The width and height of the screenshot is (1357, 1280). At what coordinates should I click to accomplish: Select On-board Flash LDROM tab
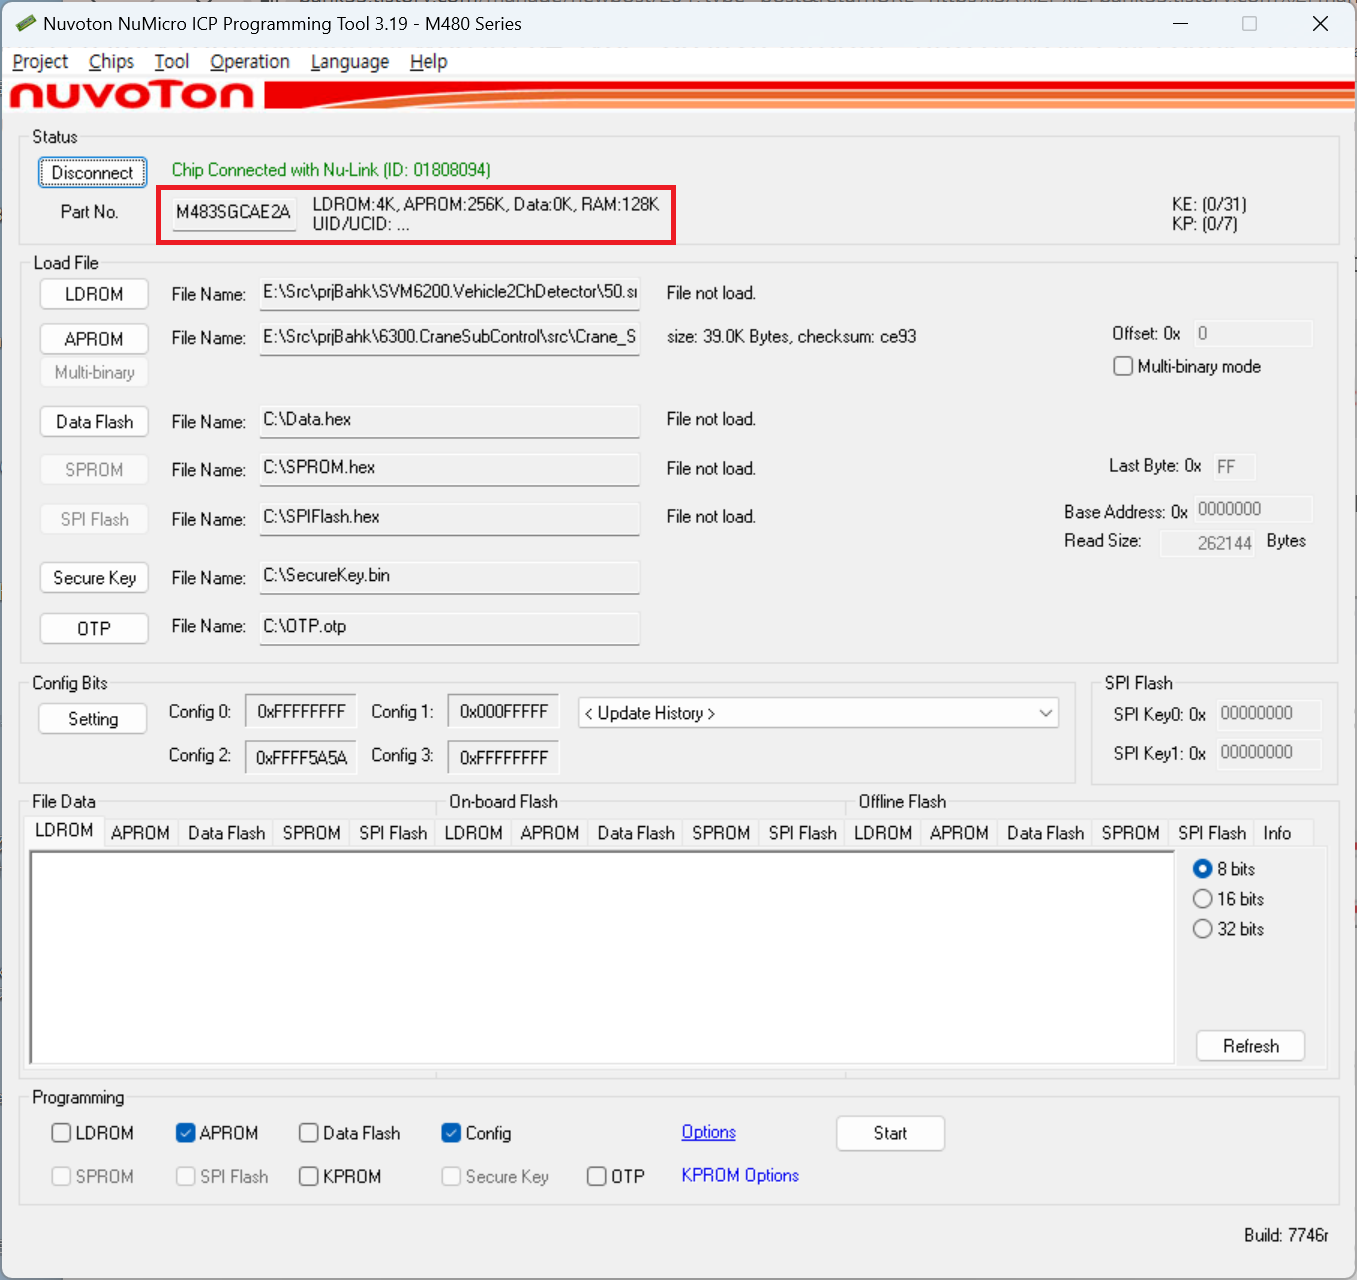474,833
